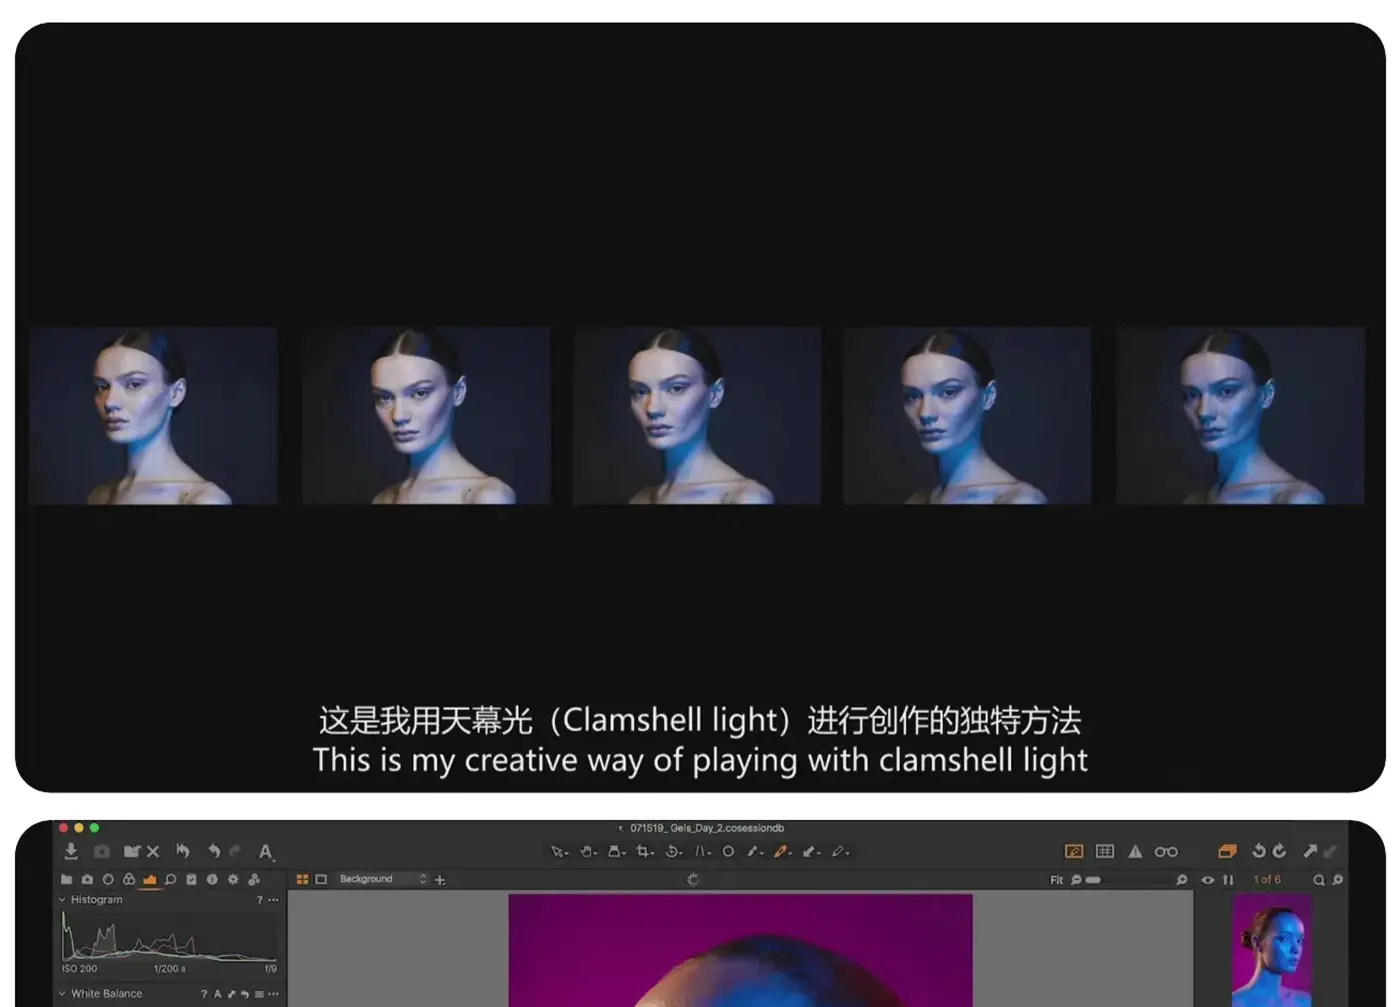Select the Pointer cursor tool

point(557,852)
